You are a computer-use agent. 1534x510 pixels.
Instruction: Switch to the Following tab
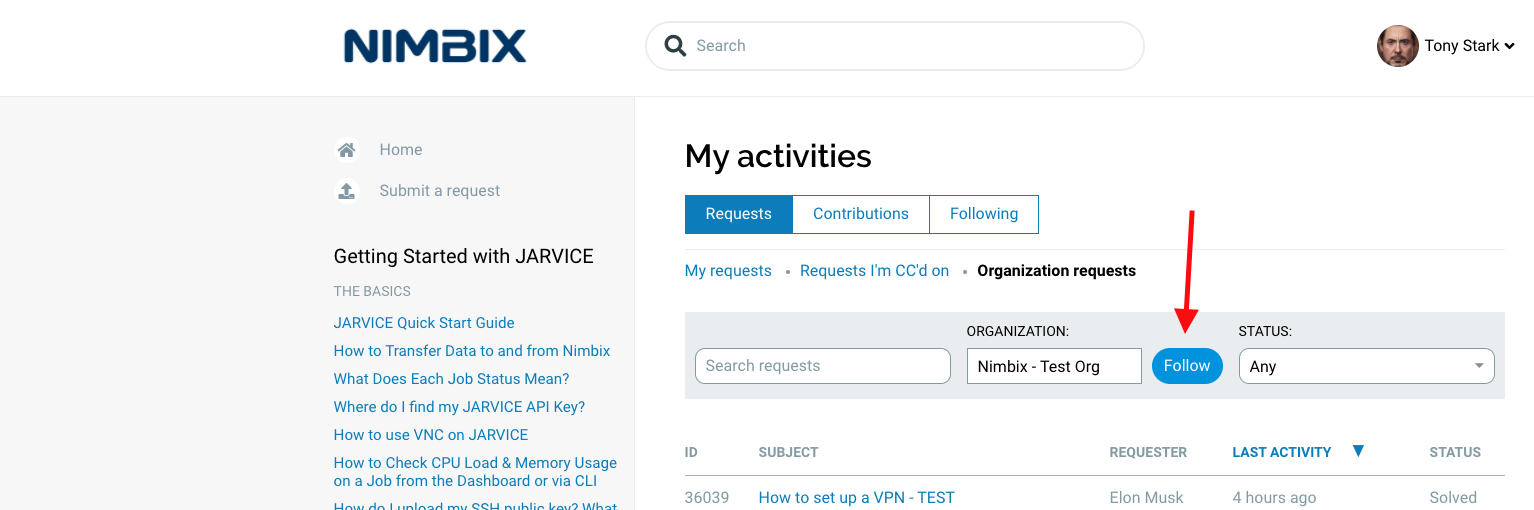(x=984, y=214)
